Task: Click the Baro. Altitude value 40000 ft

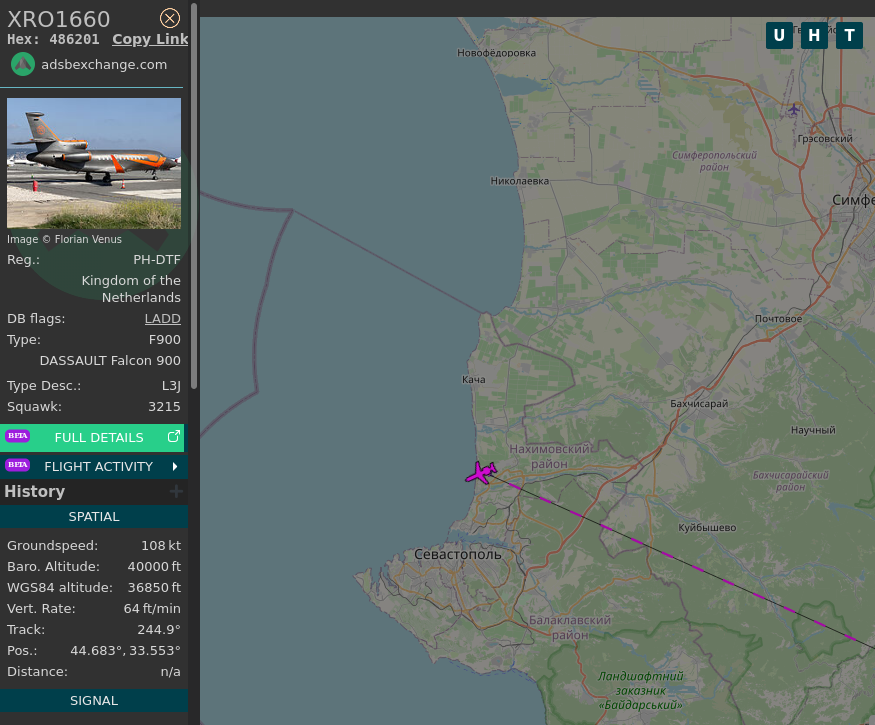Action: [x=154, y=566]
